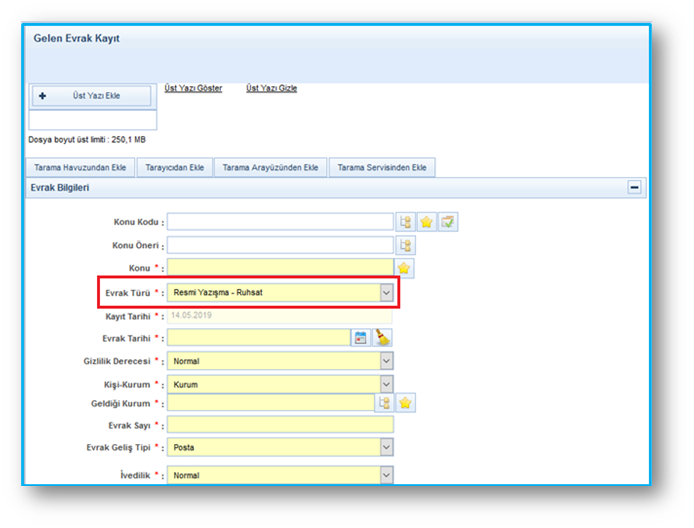Viewport: 694px width, 528px height.
Task: Open tree picker next to Konu Öneri
Action: pos(406,245)
